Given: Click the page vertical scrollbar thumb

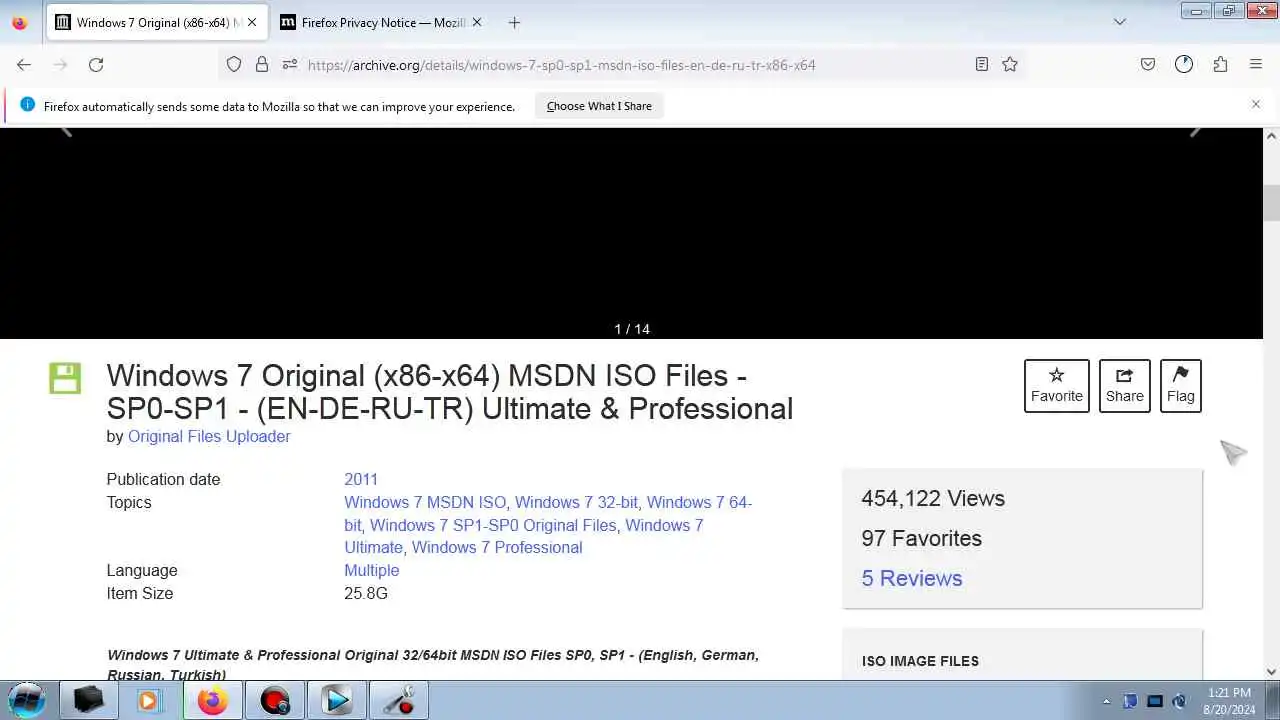Looking at the screenshot, I should click(1271, 203).
